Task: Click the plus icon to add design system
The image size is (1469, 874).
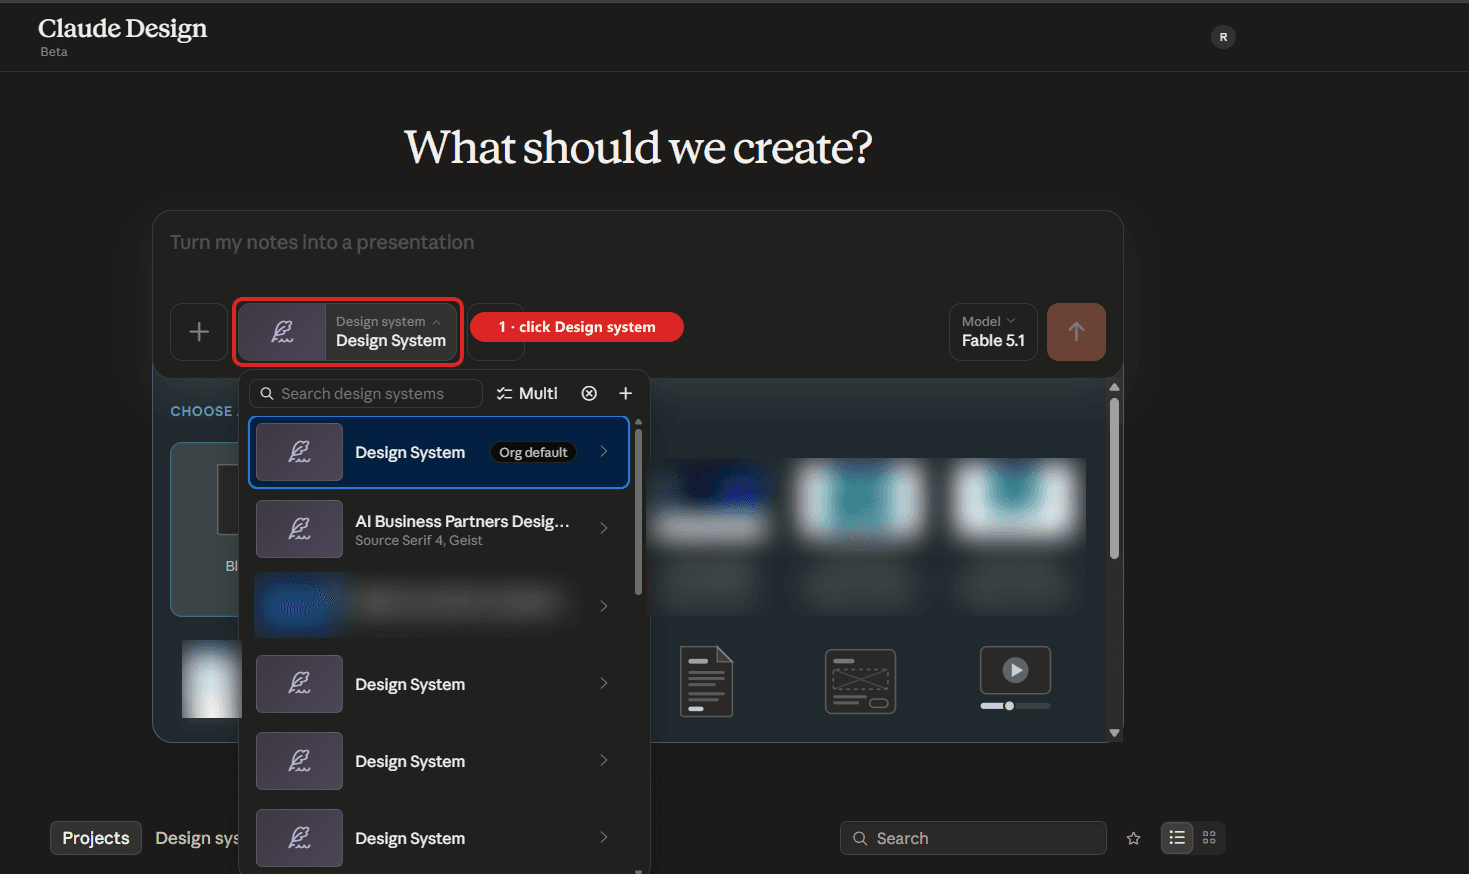Action: (626, 394)
